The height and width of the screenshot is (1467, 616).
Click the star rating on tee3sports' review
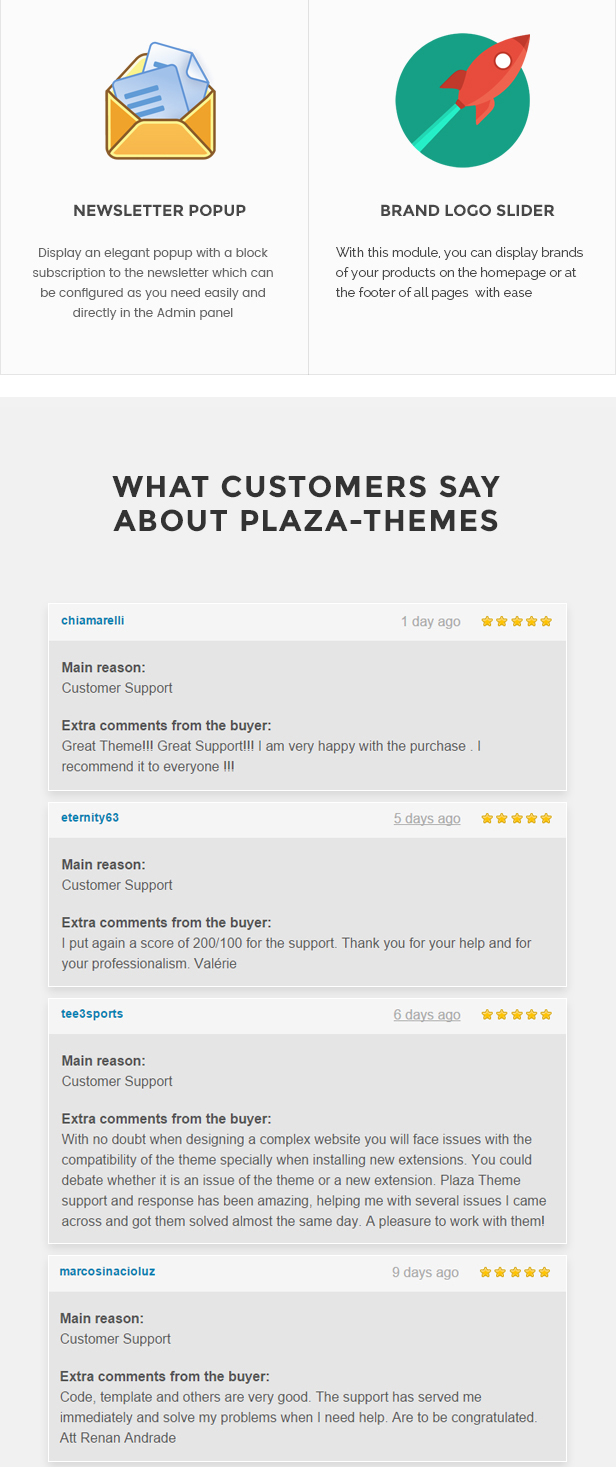pyautogui.click(x=516, y=1014)
